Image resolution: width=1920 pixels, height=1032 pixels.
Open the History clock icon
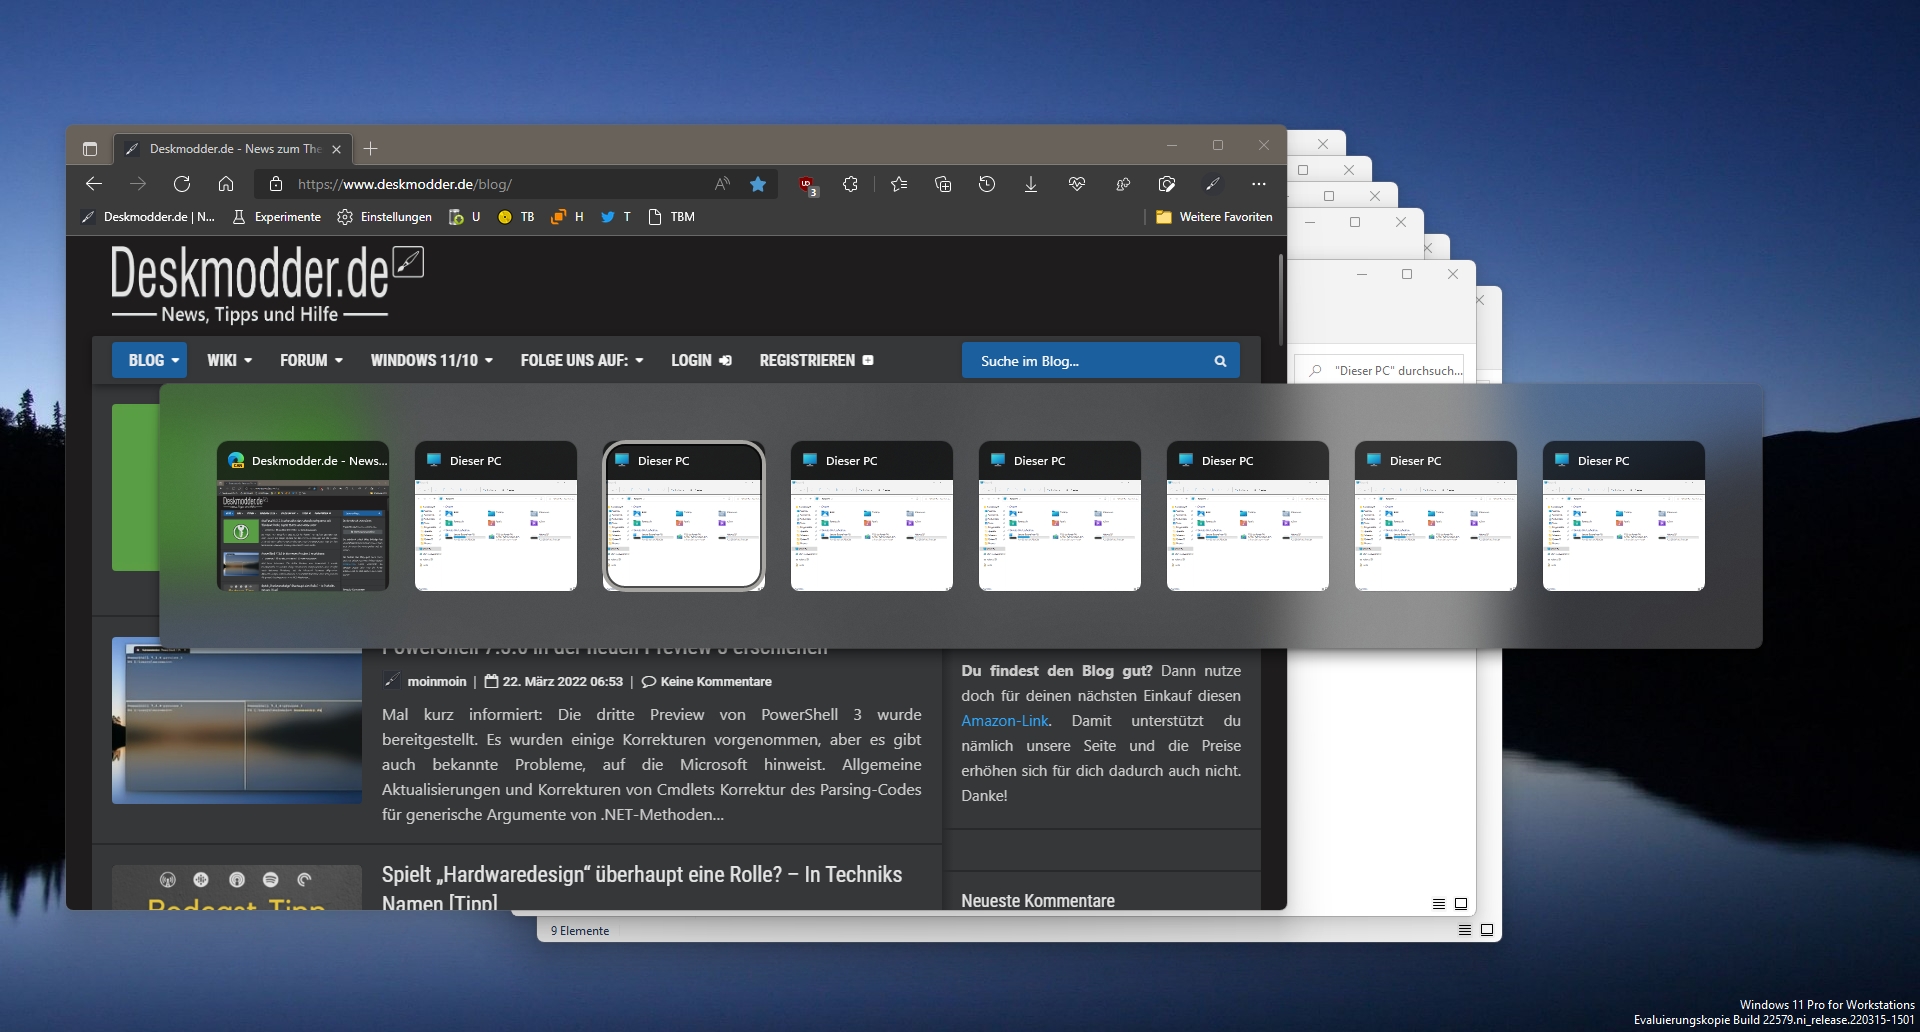987,184
